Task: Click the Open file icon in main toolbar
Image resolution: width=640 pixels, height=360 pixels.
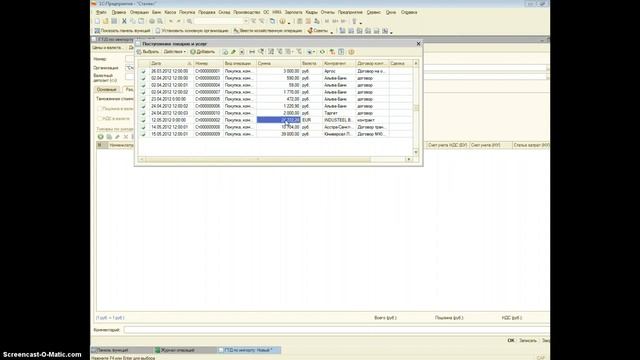Action: 106,21
